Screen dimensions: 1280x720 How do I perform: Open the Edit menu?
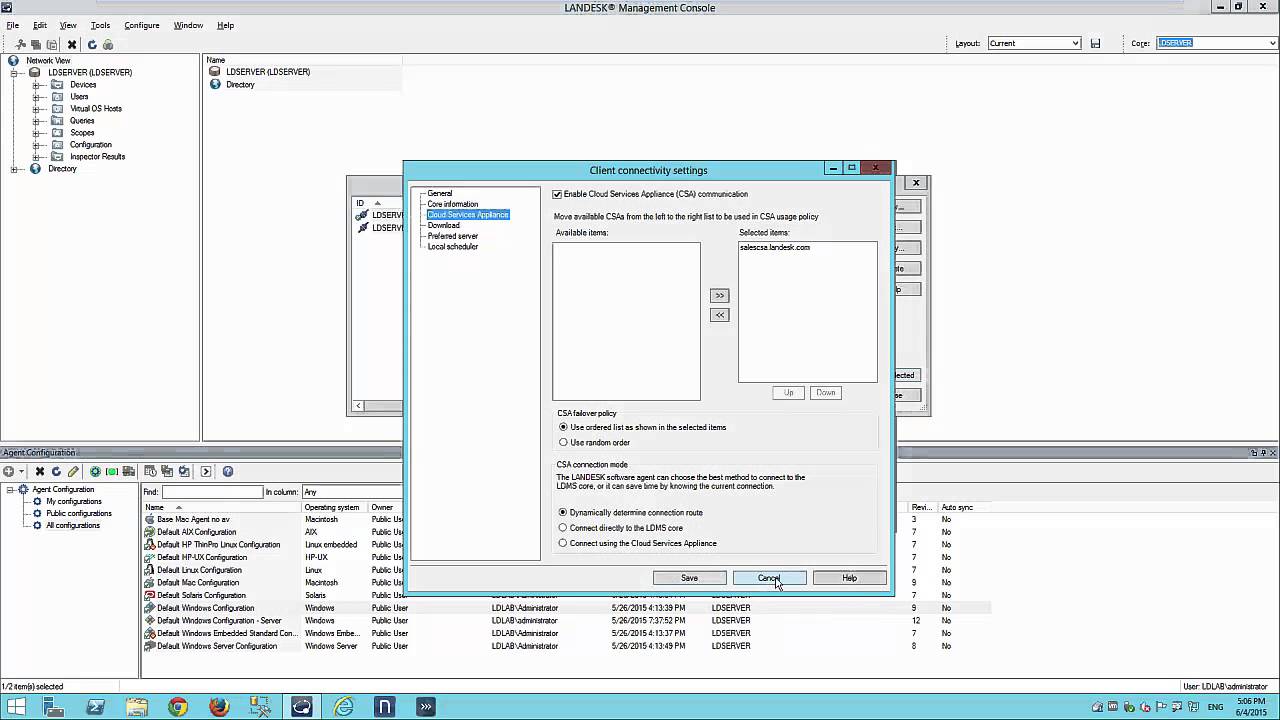point(40,25)
